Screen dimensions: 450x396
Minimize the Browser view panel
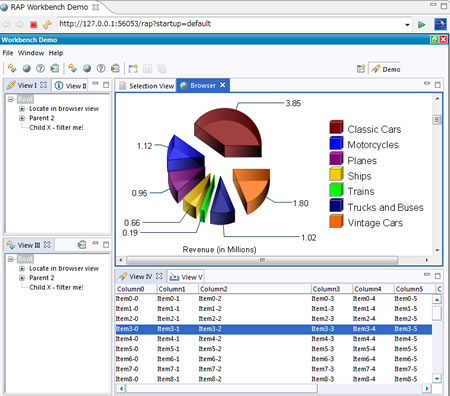click(427, 83)
